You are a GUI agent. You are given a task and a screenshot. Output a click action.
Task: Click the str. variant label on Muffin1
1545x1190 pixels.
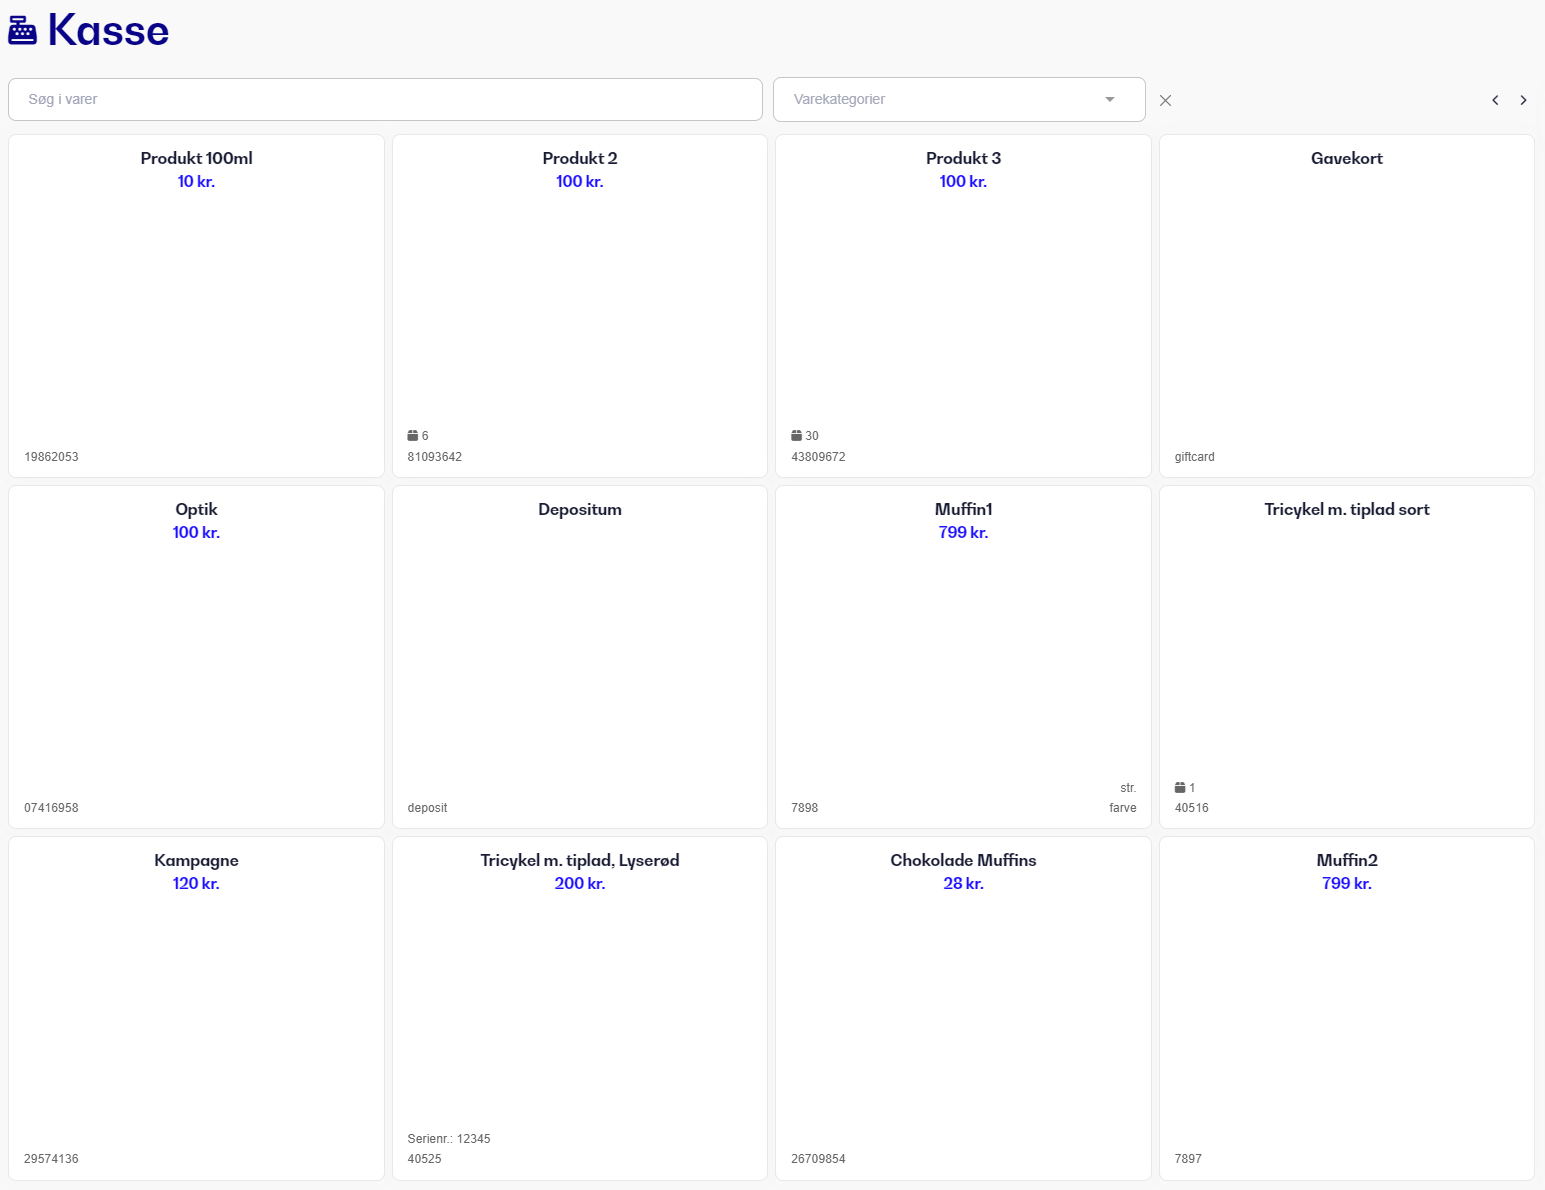(1128, 788)
